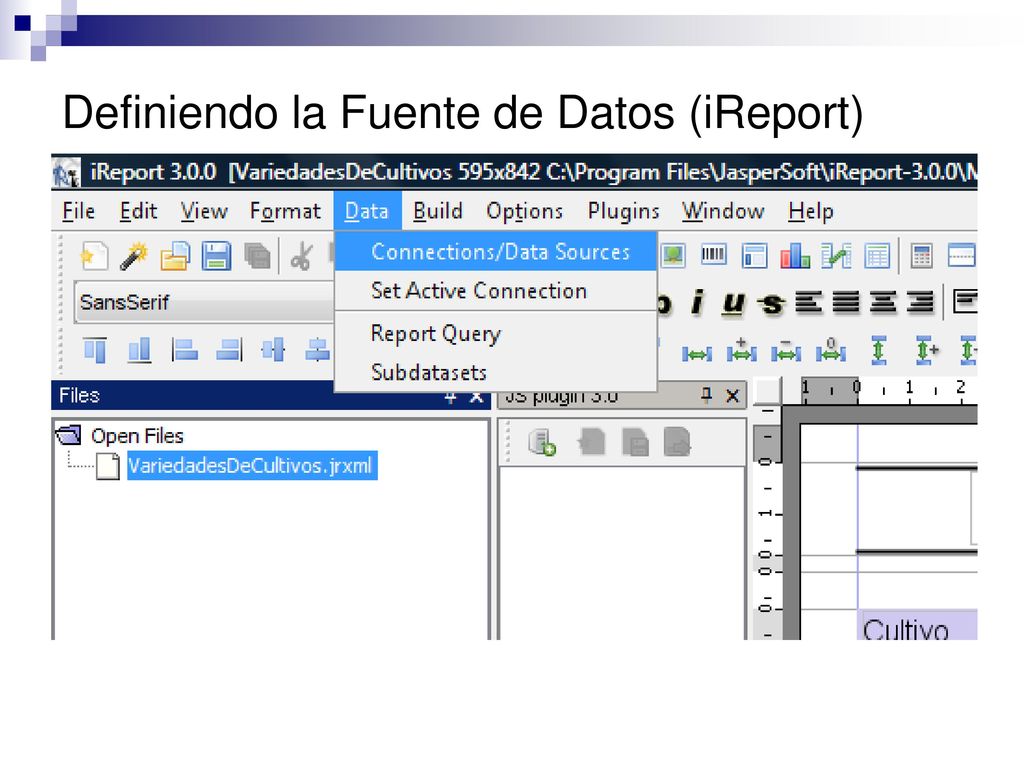The image size is (1024, 768).
Task: Select the Cultivo text element in the report
Action: pos(917,626)
